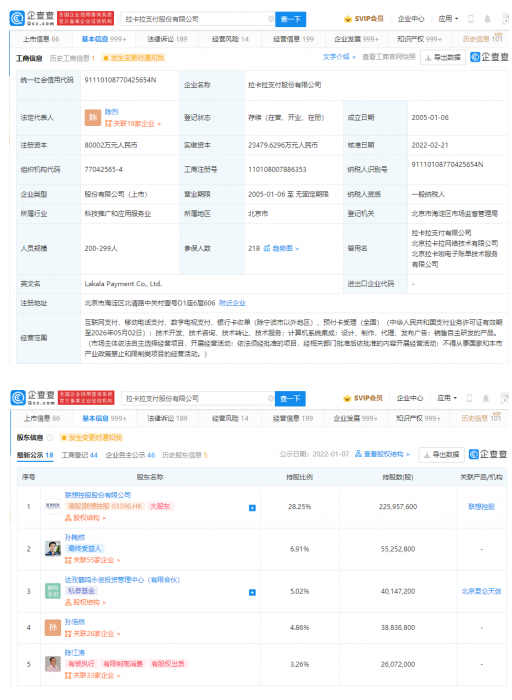Select the 企业自主公示 46 tab
The width and height of the screenshot is (512, 700).
(x=130, y=455)
